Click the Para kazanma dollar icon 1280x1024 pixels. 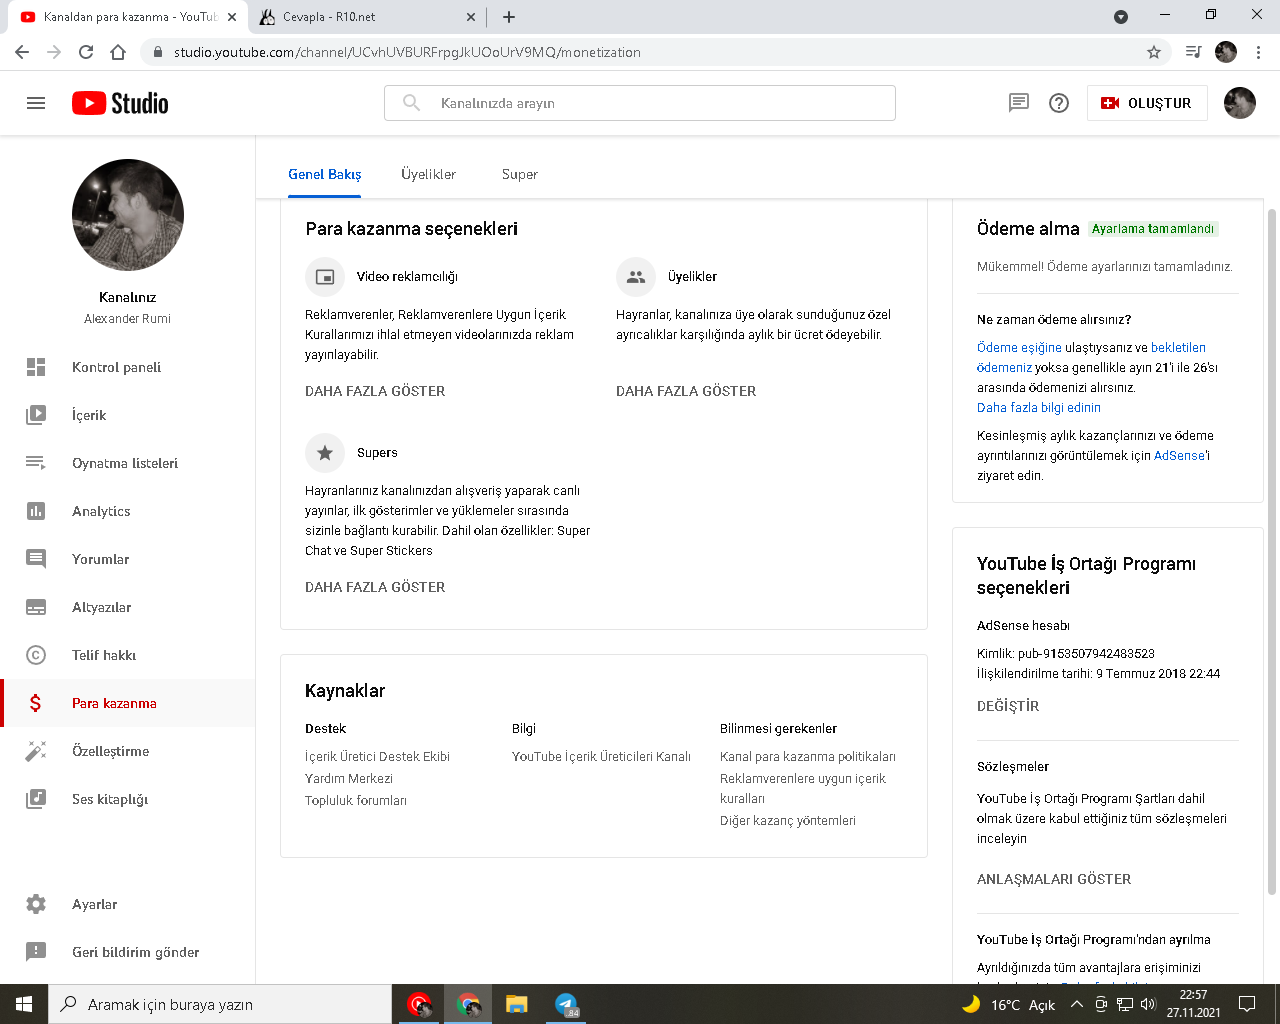pos(36,703)
